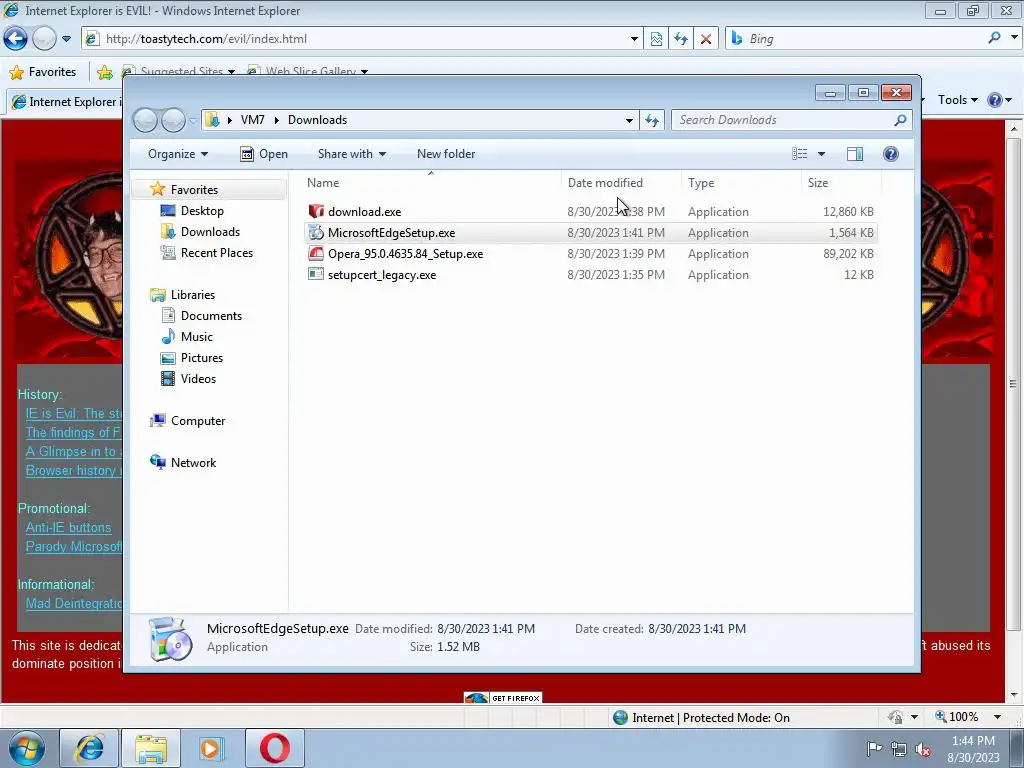Screen dimensions: 1024x768
Task: Click Add to Favorites bar icon
Action: 104,72
